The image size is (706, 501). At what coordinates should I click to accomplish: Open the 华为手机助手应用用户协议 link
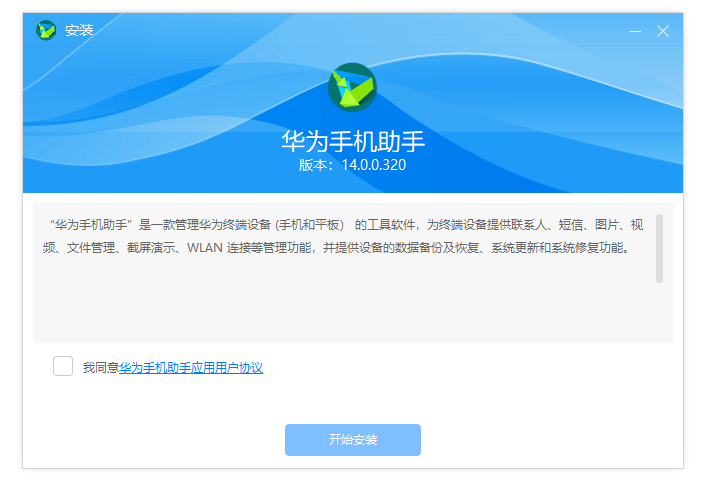point(191,368)
